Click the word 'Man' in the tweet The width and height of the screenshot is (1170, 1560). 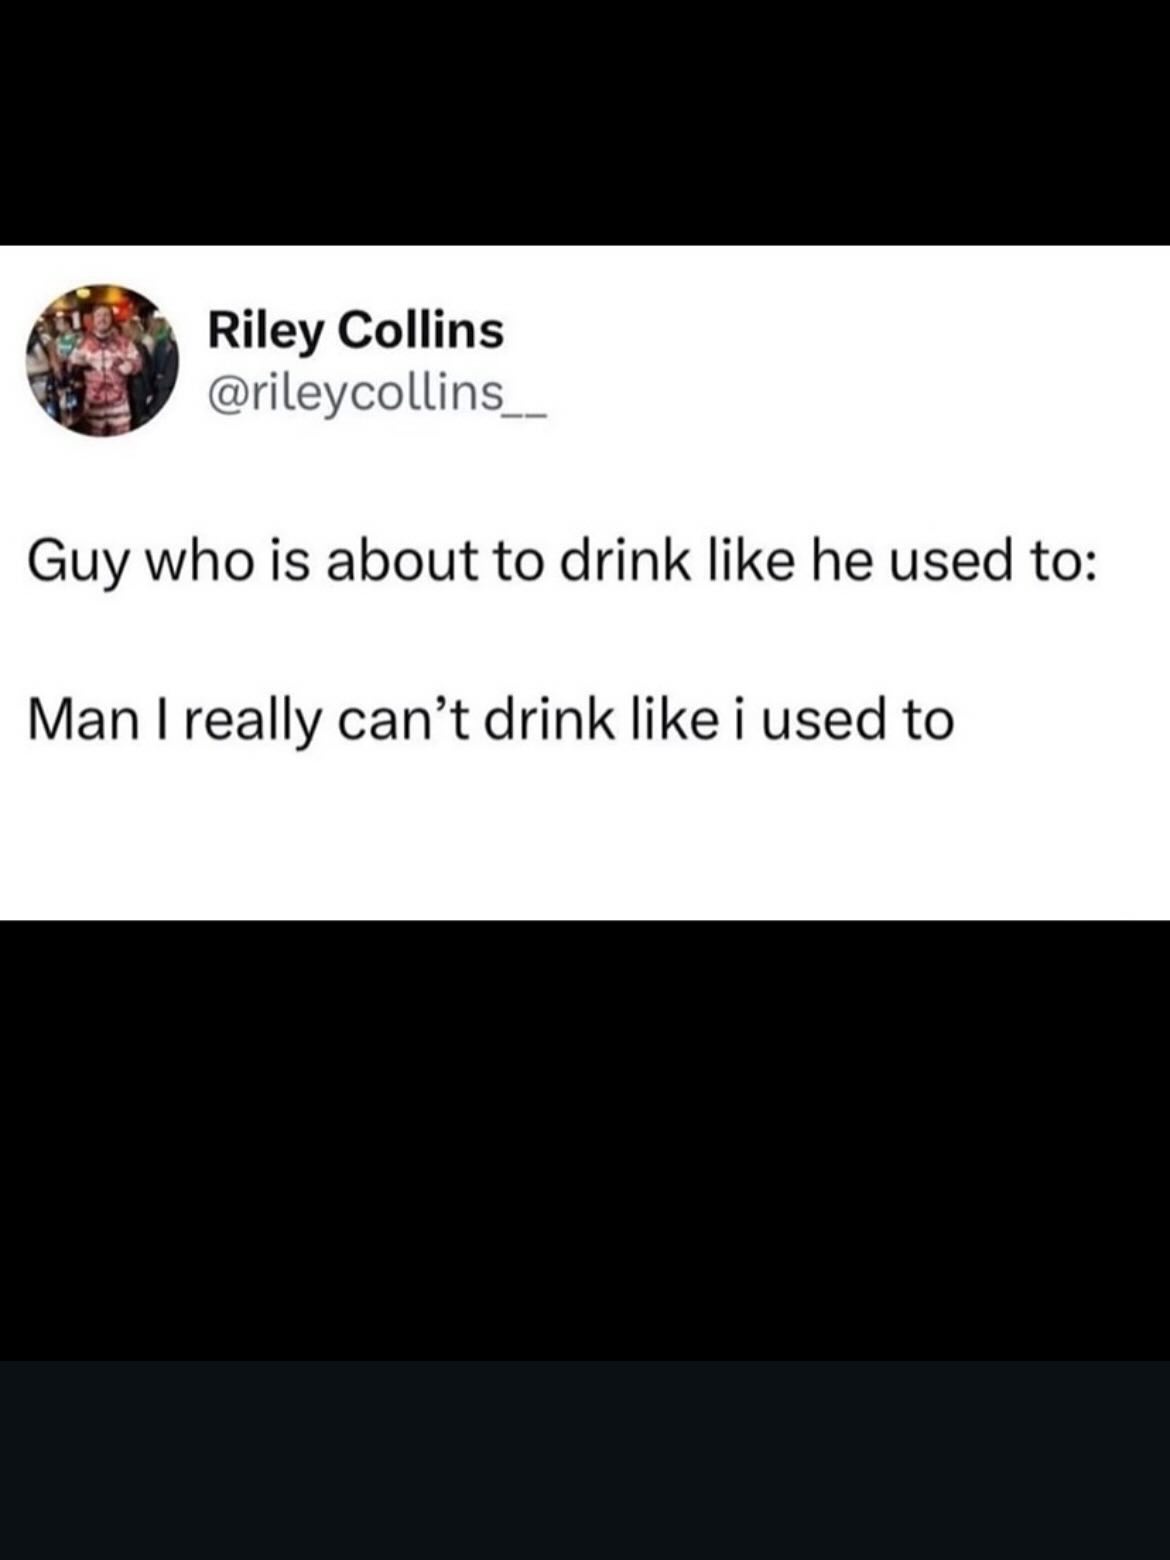coord(81,720)
